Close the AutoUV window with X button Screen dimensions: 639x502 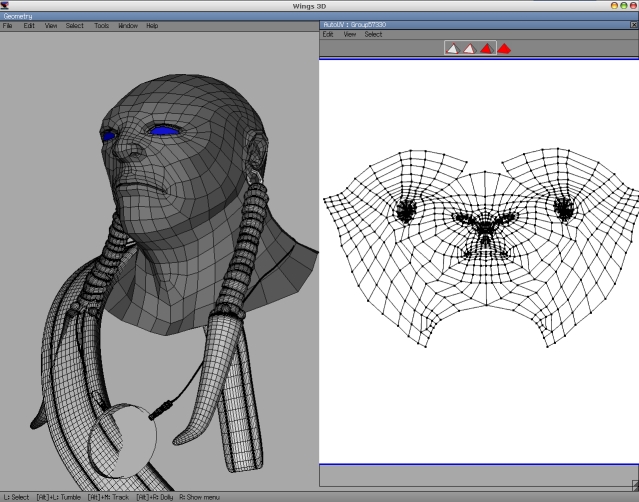pos(634,24)
